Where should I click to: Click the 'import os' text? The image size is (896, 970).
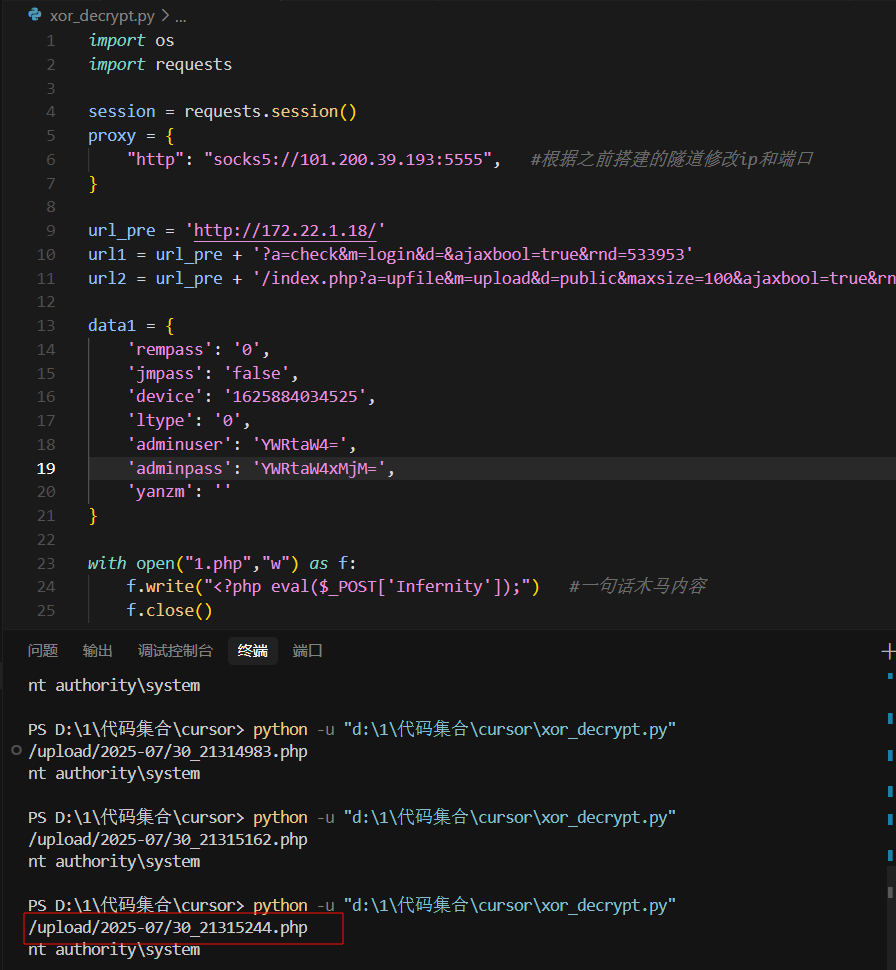click(x=131, y=40)
